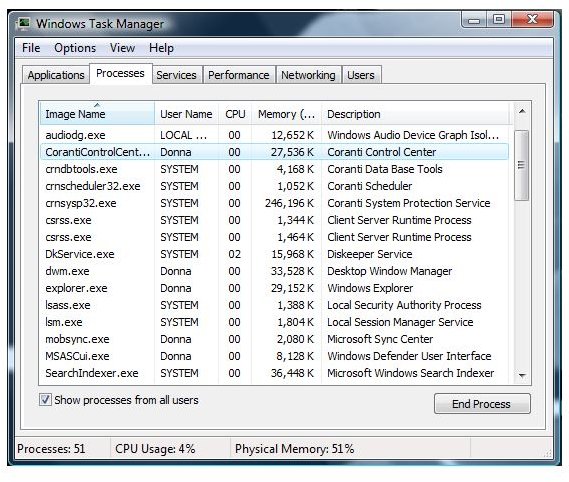Open the View menu
The width and height of the screenshot is (569, 482).
click(x=122, y=48)
